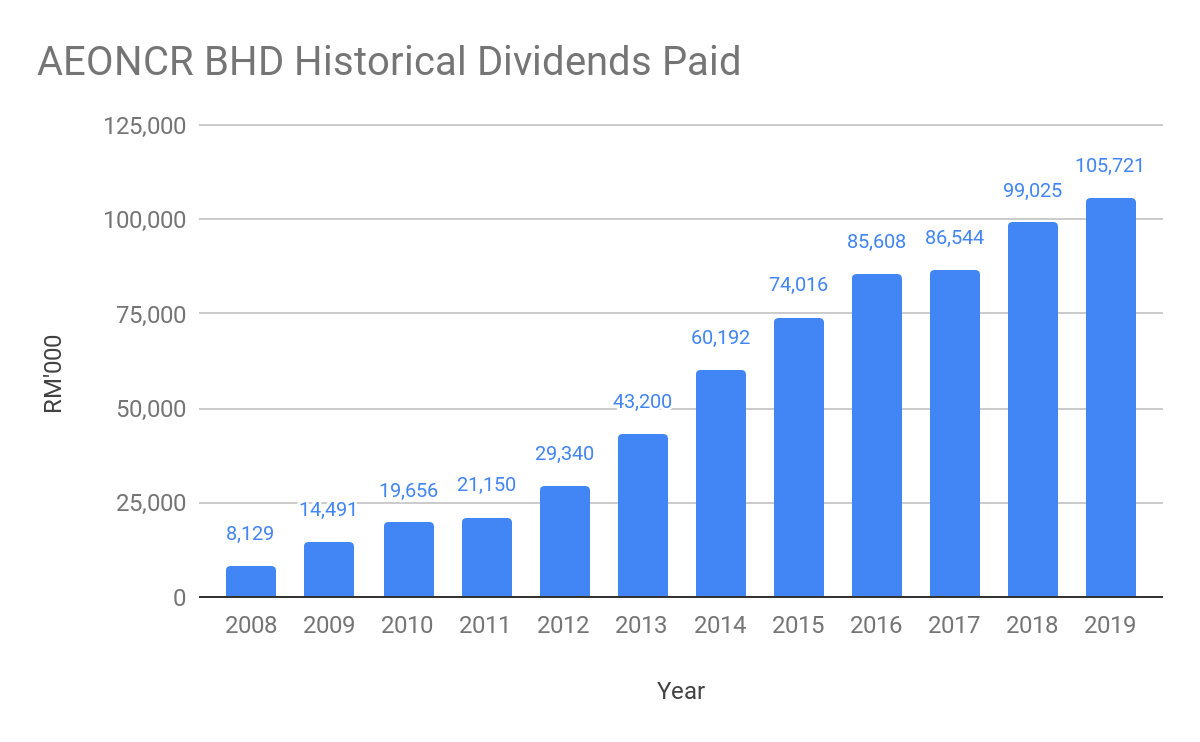Select the 2013 dividend bar
Viewport: 1200px width, 742px height.
pyautogui.click(x=641, y=516)
